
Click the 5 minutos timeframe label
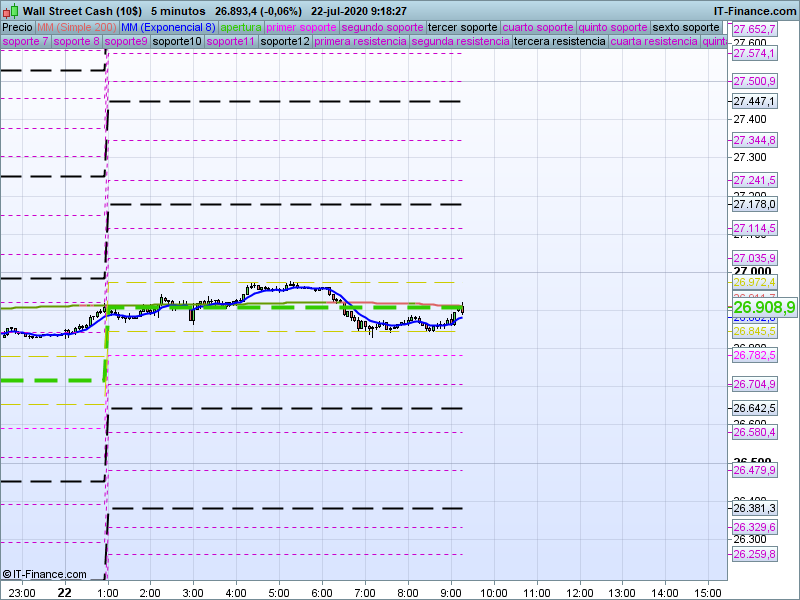[178, 11]
